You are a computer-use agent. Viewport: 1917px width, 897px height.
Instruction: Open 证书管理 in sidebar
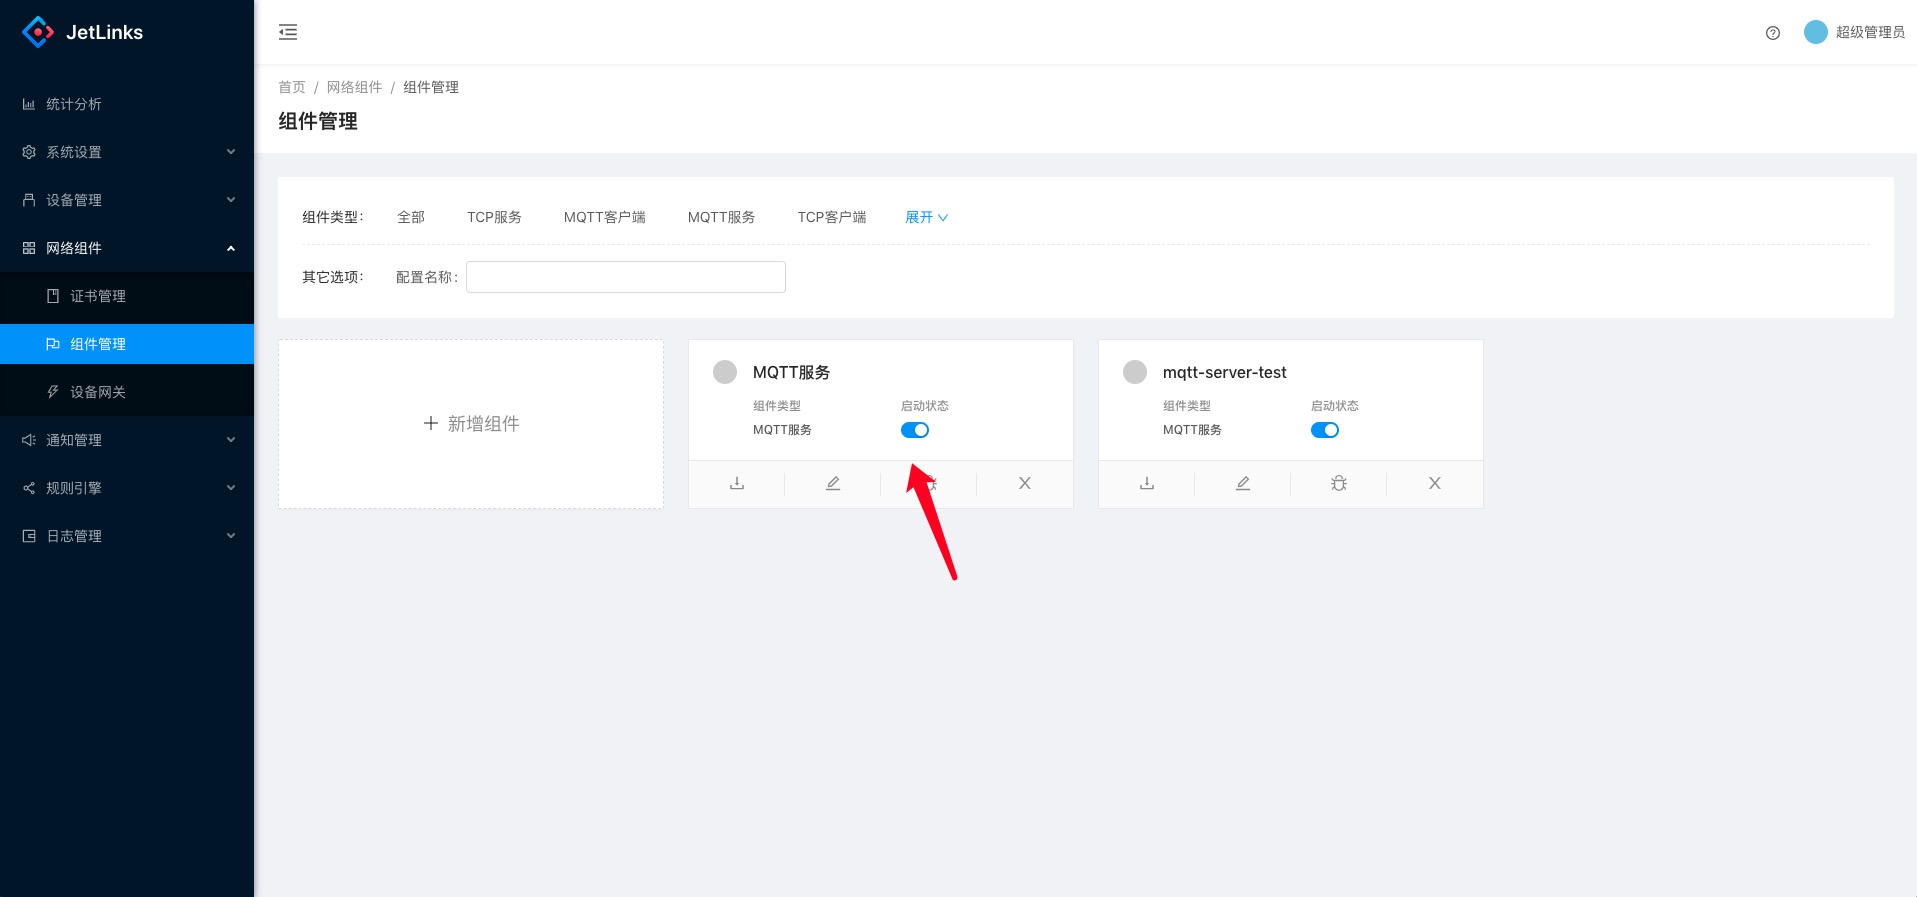tap(98, 296)
